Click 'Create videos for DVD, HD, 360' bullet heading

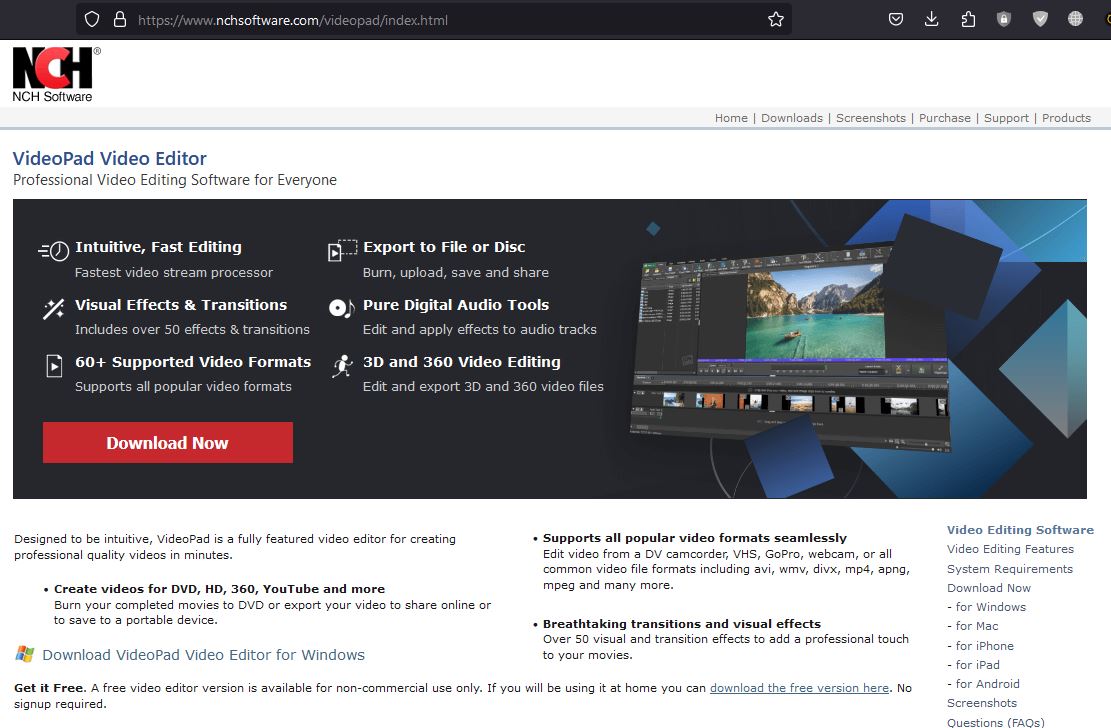220,589
